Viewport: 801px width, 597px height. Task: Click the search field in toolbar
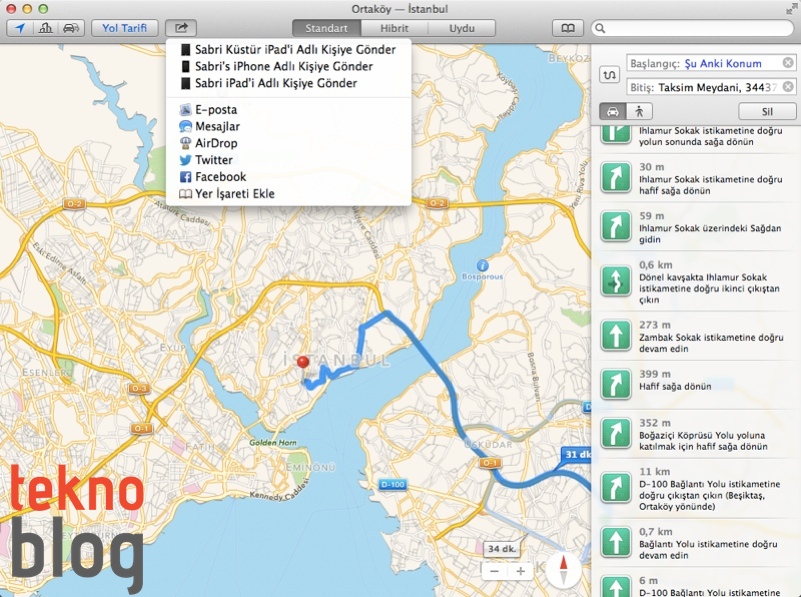coord(695,29)
